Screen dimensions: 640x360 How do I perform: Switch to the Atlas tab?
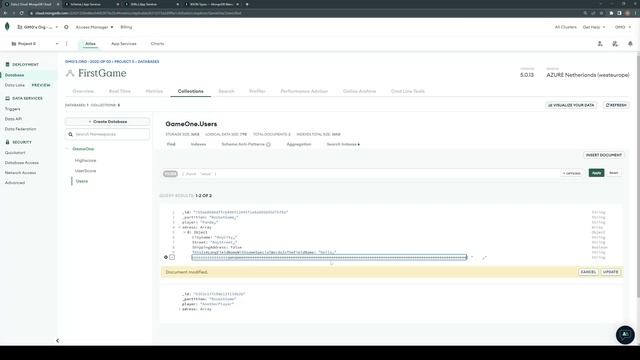[90, 44]
